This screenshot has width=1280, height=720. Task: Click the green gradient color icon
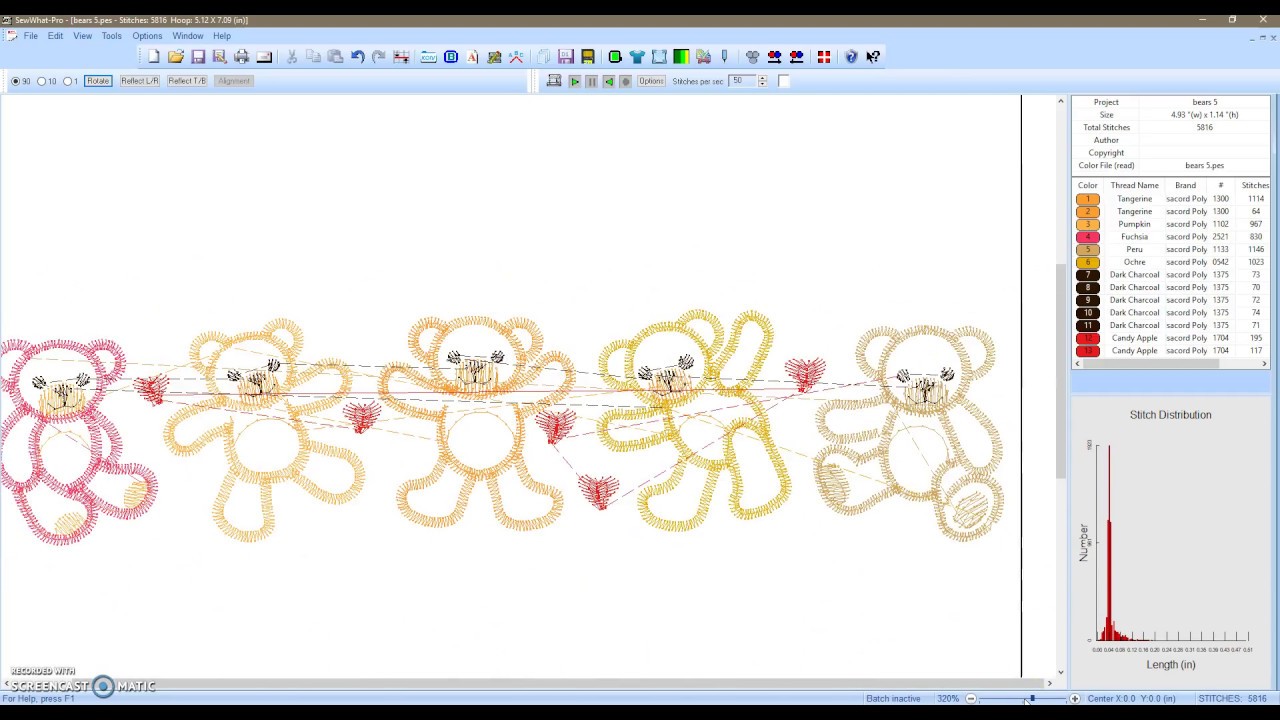point(681,57)
